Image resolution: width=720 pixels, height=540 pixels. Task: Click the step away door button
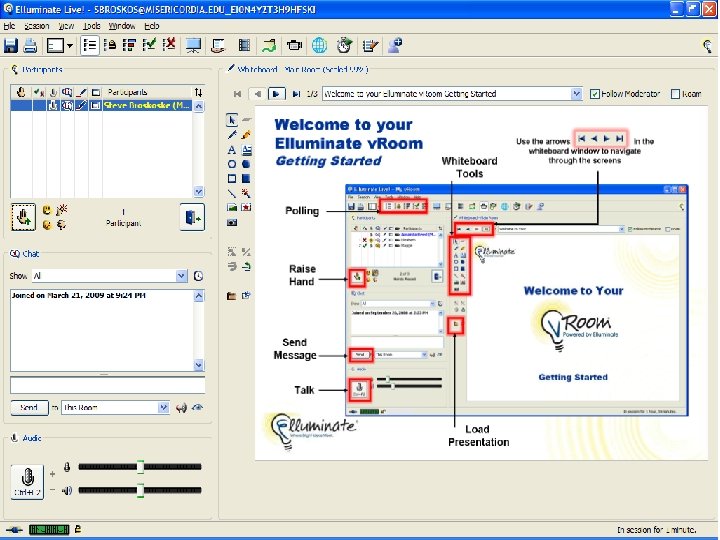192,217
